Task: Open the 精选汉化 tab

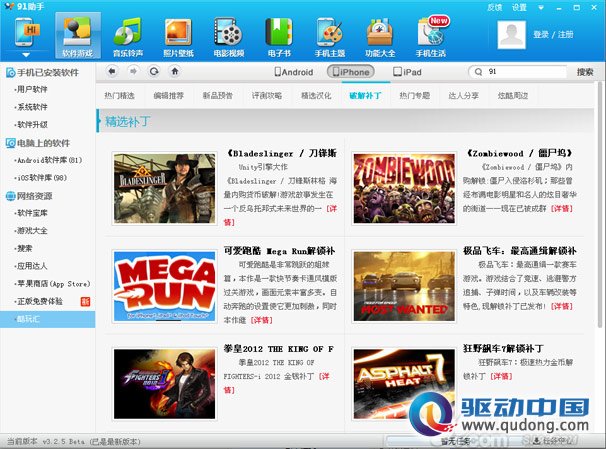Action: [316, 95]
